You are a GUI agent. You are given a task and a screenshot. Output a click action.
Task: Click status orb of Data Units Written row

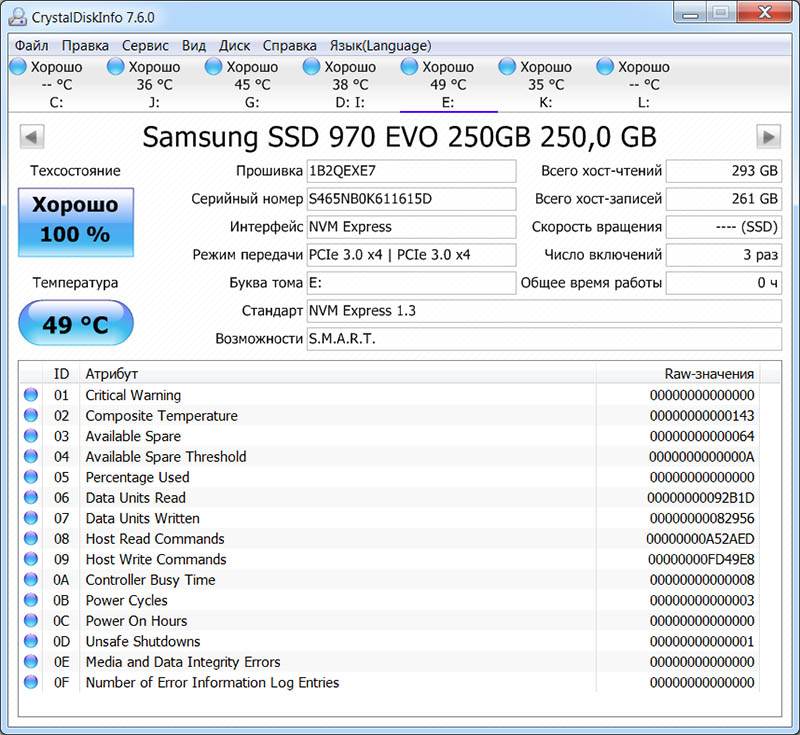coord(31,518)
